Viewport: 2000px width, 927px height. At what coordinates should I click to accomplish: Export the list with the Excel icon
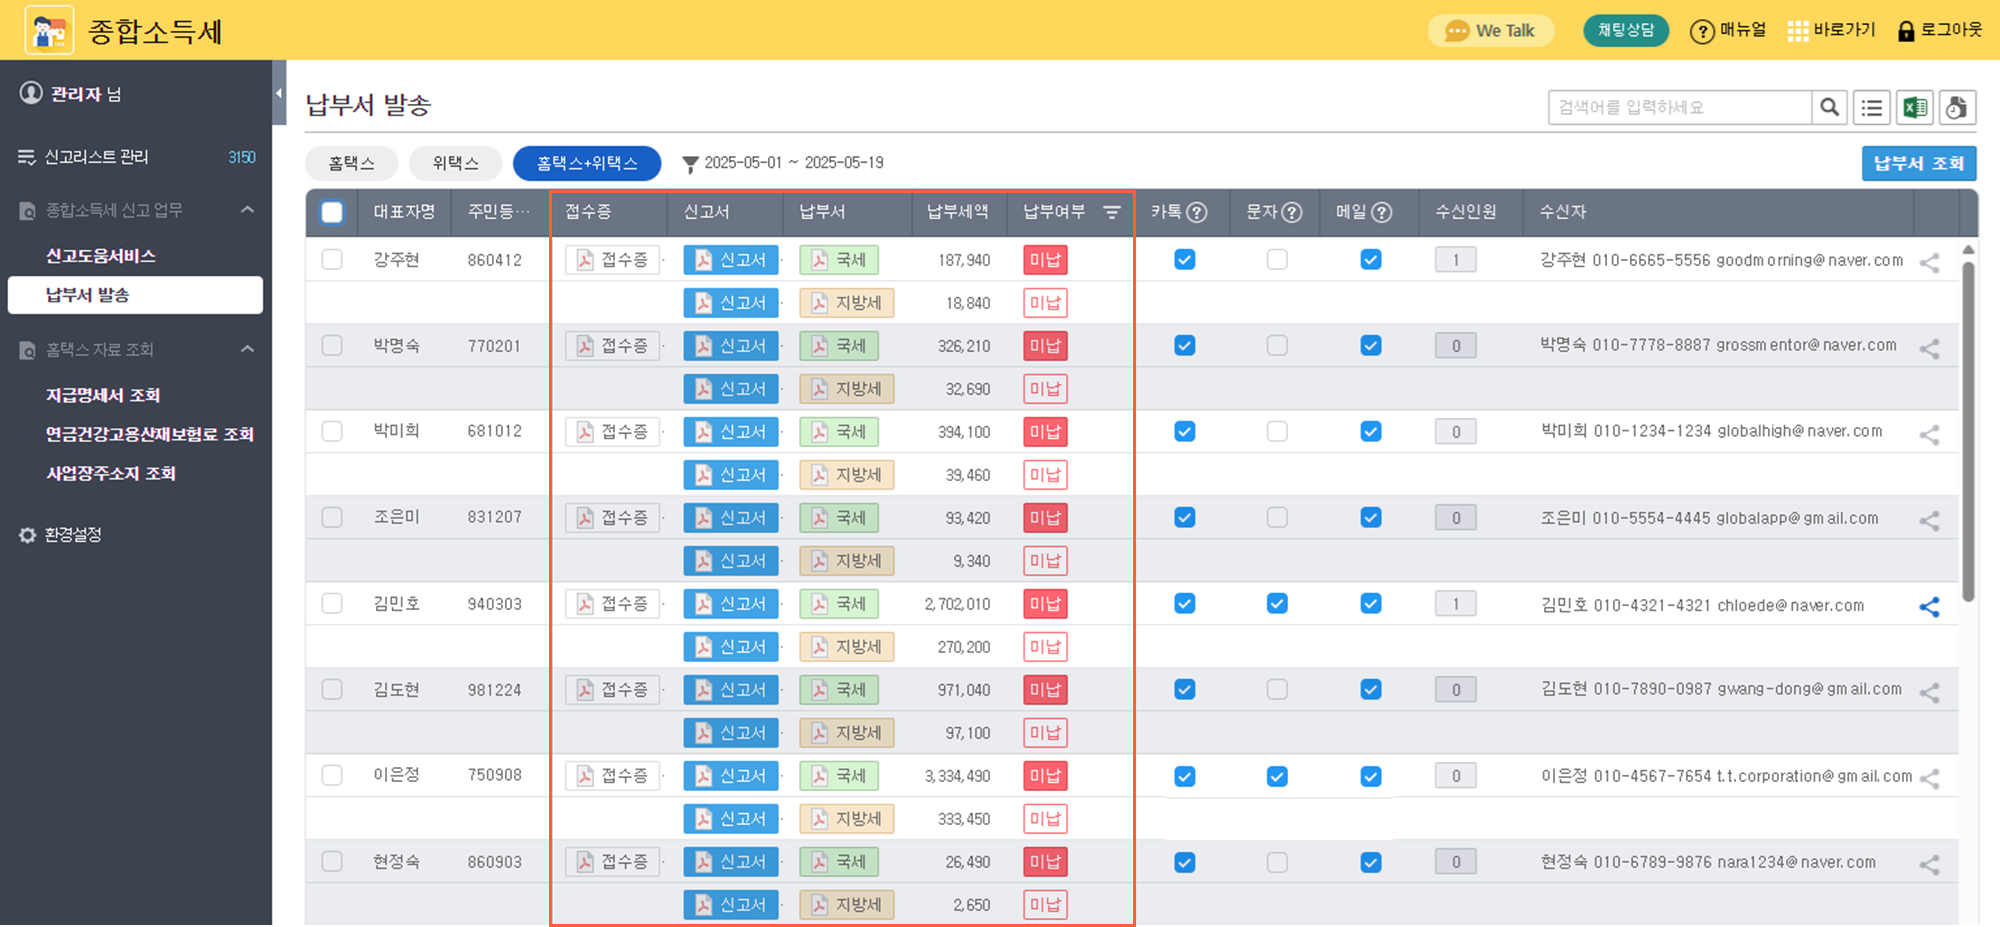pyautogui.click(x=1915, y=107)
